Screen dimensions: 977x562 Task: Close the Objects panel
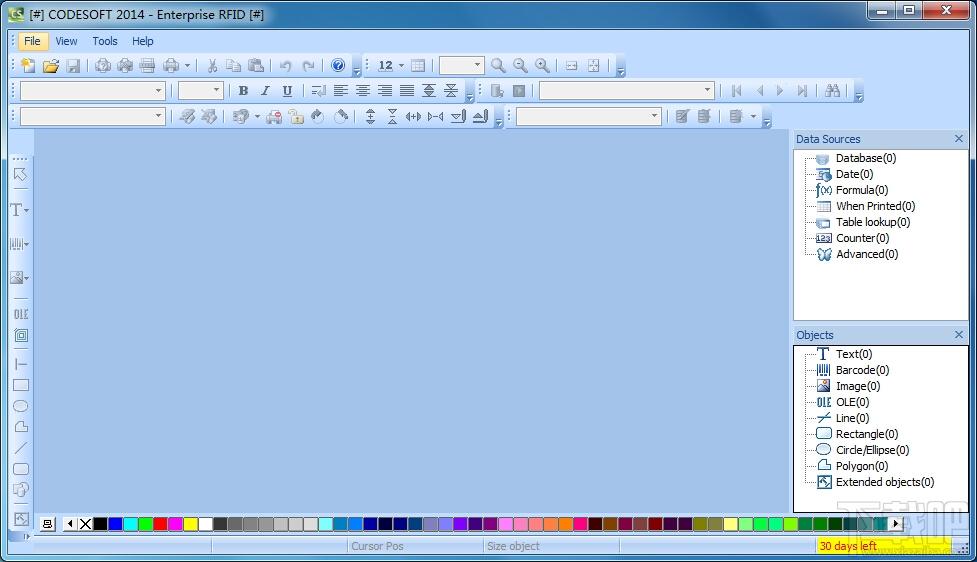click(x=959, y=335)
